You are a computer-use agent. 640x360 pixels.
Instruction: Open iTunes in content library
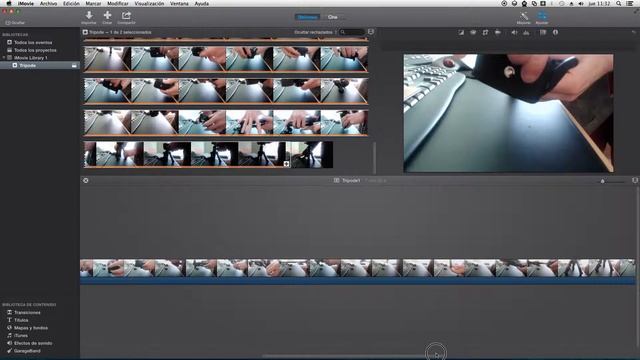click(20, 336)
